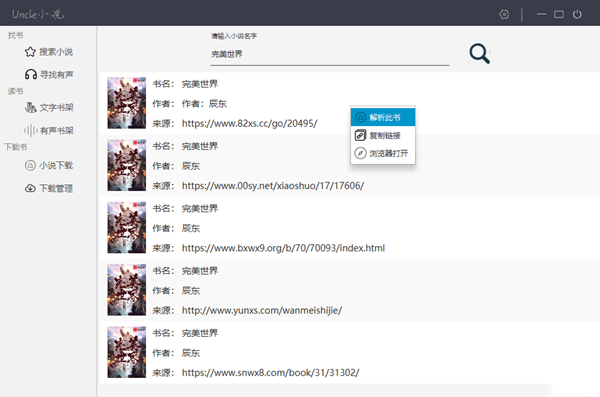Open settings gear in title bar
Image resolution: width=600 pixels, height=397 pixels.
click(504, 15)
